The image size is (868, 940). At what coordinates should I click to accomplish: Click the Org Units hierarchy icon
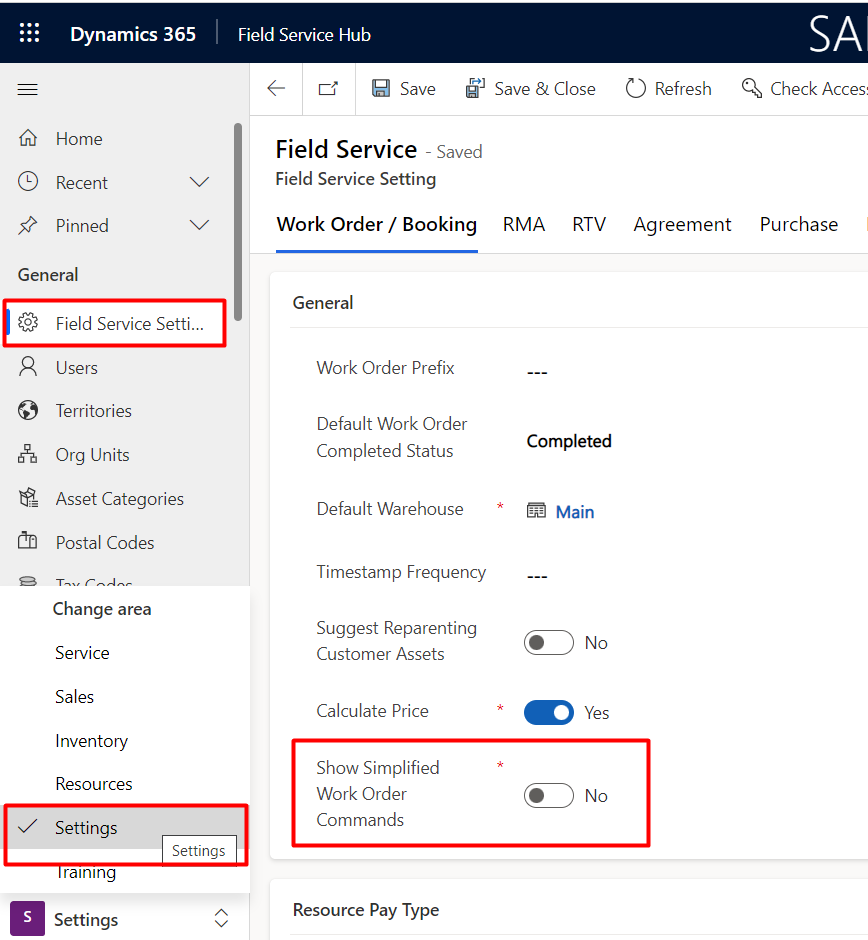28,454
